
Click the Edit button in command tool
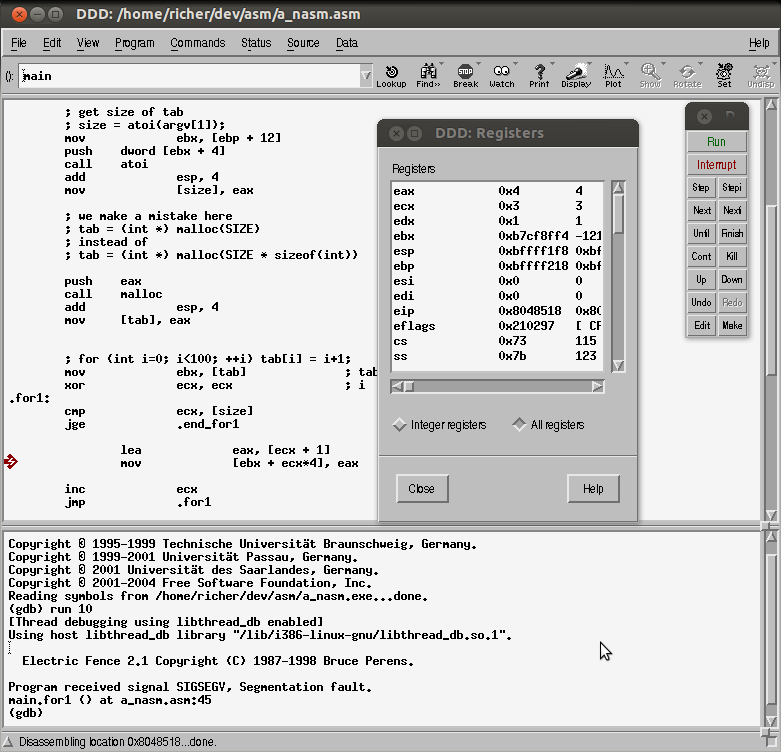coord(701,325)
